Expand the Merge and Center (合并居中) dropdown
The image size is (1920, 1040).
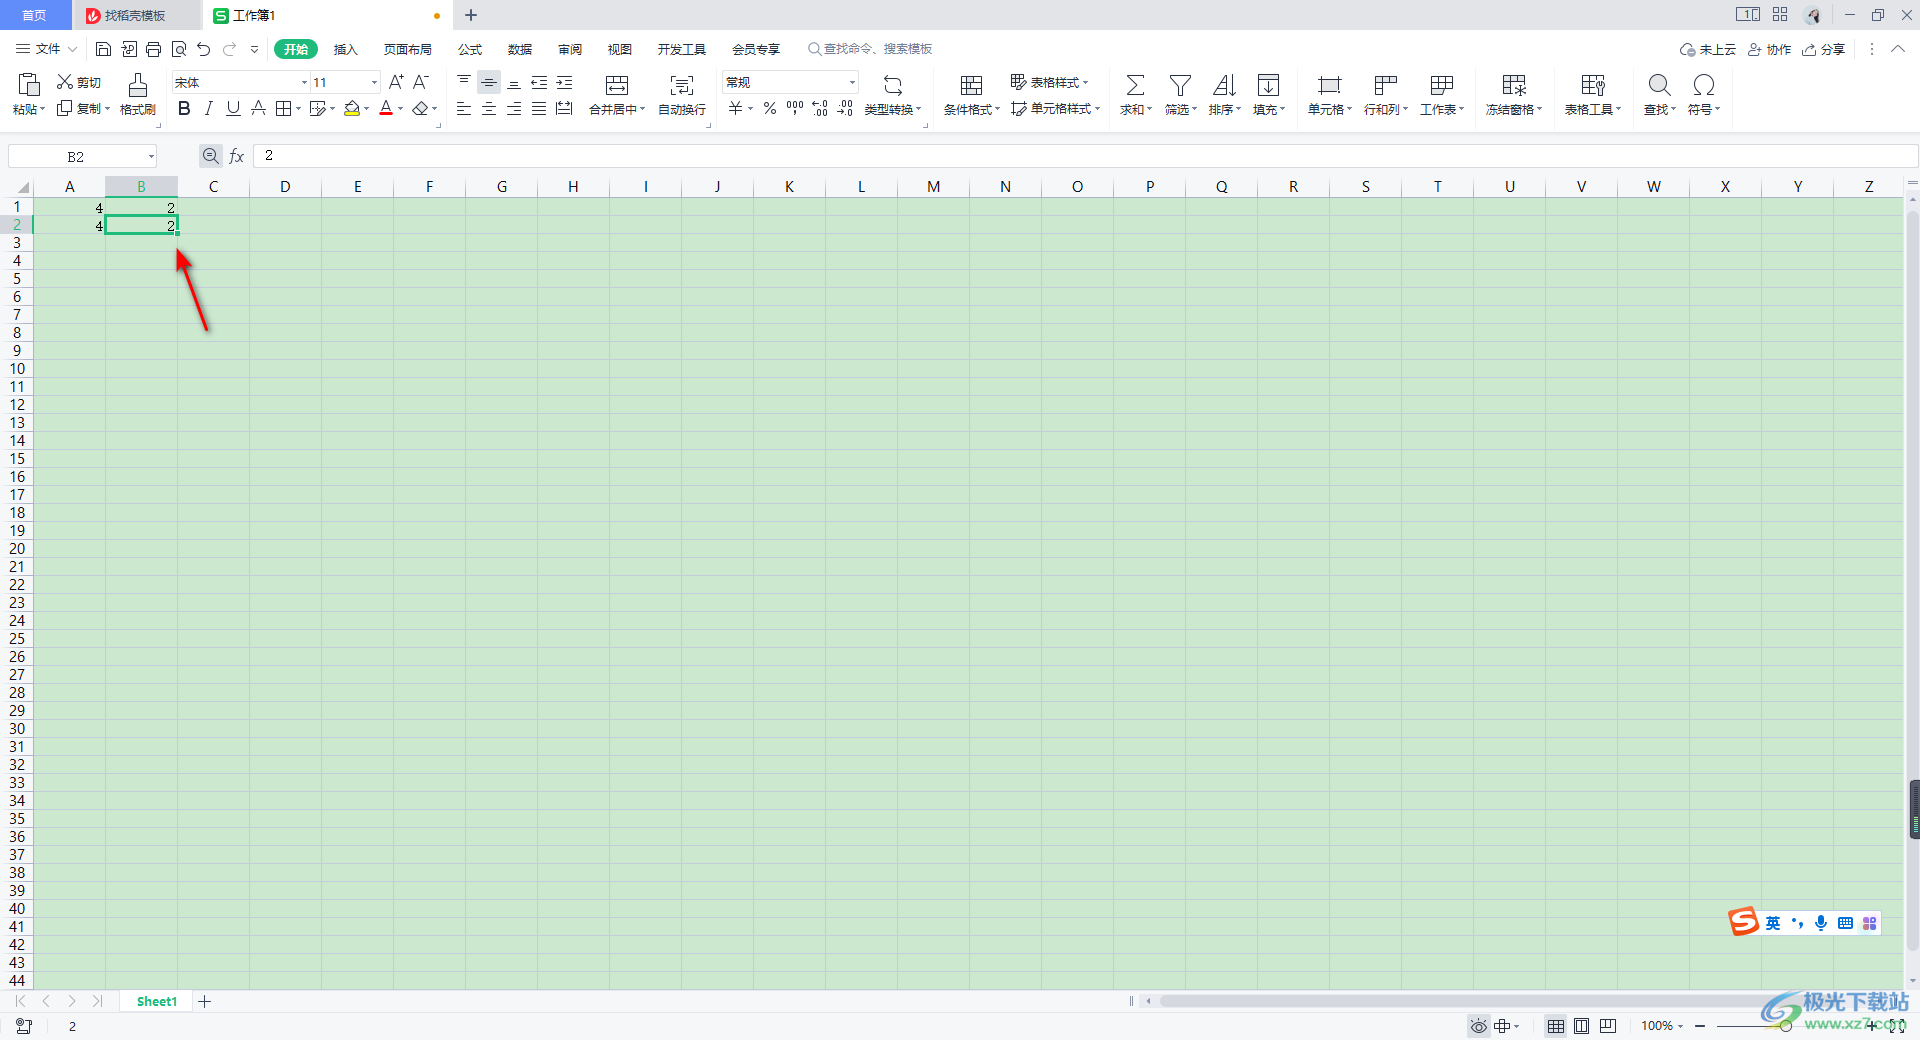click(x=642, y=110)
